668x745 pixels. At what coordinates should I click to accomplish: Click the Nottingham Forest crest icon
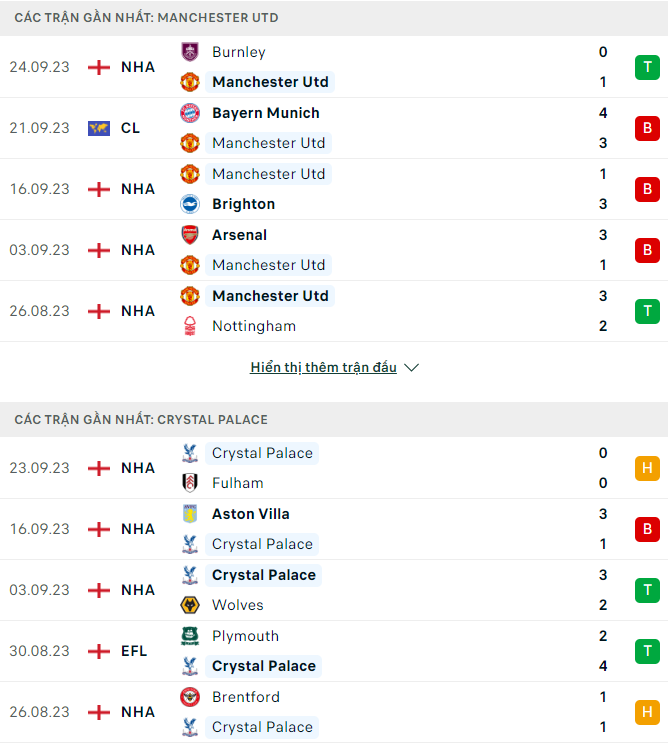(x=190, y=326)
